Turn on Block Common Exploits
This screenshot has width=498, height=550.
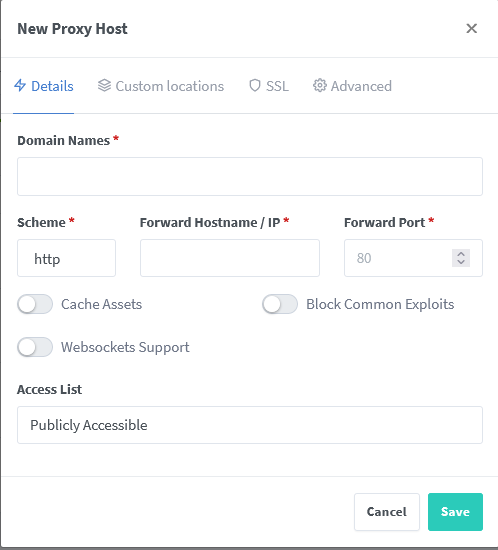click(x=280, y=304)
